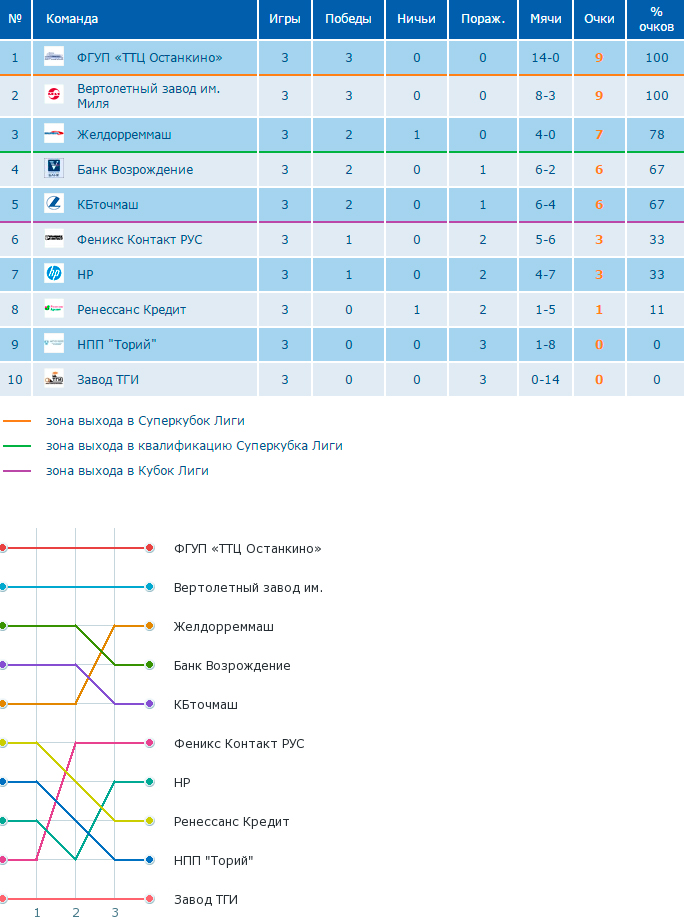Click chart label Желдорреммаш
684x920 pixels.
[224, 627]
